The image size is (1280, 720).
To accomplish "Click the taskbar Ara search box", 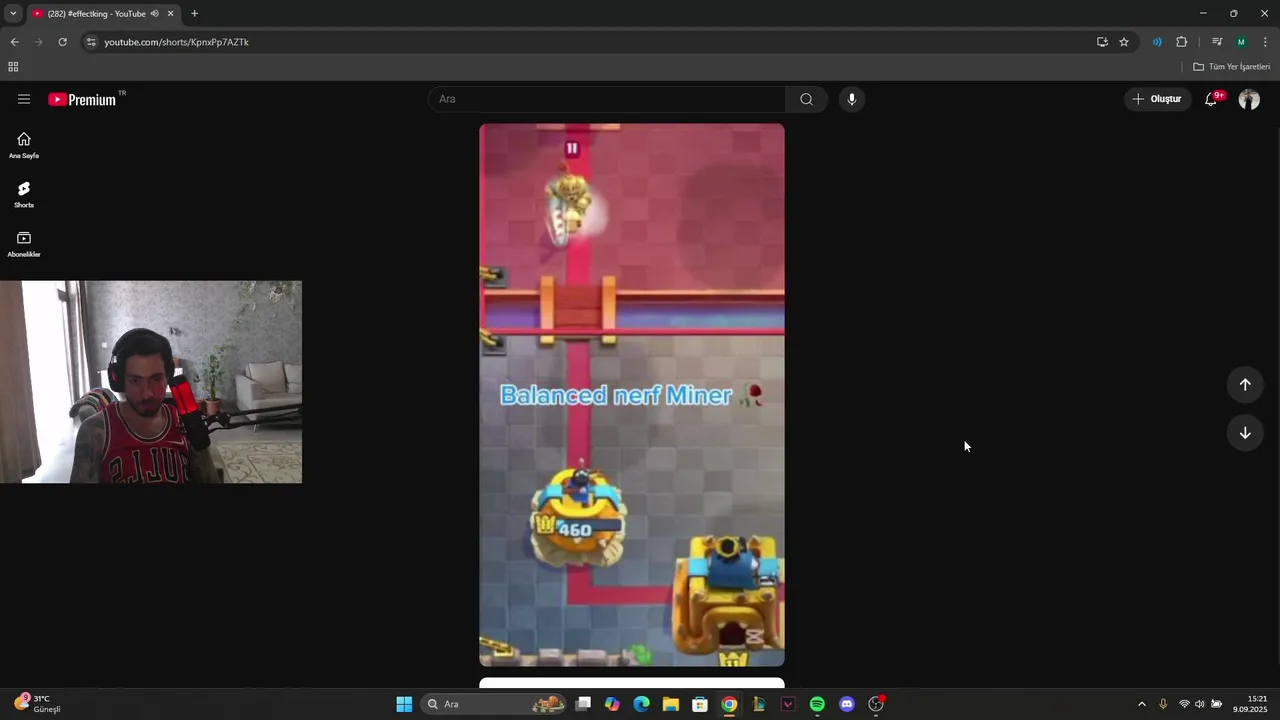I will coord(494,704).
